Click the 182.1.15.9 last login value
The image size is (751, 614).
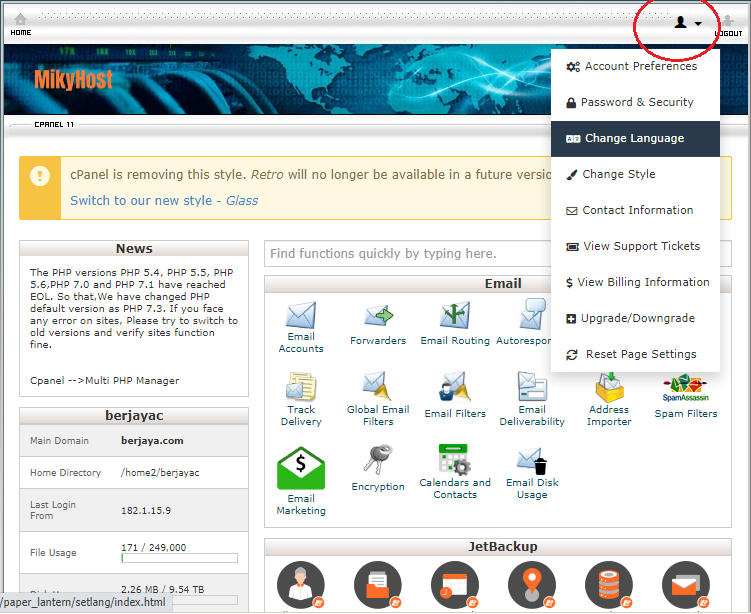coord(146,511)
